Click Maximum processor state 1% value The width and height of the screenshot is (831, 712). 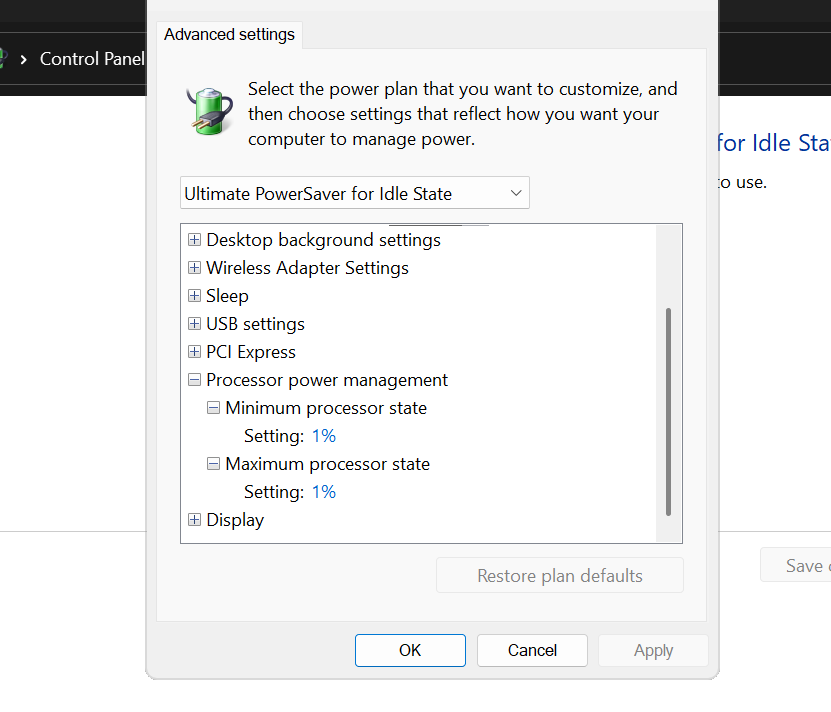pyautogui.click(x=323, y=492)
